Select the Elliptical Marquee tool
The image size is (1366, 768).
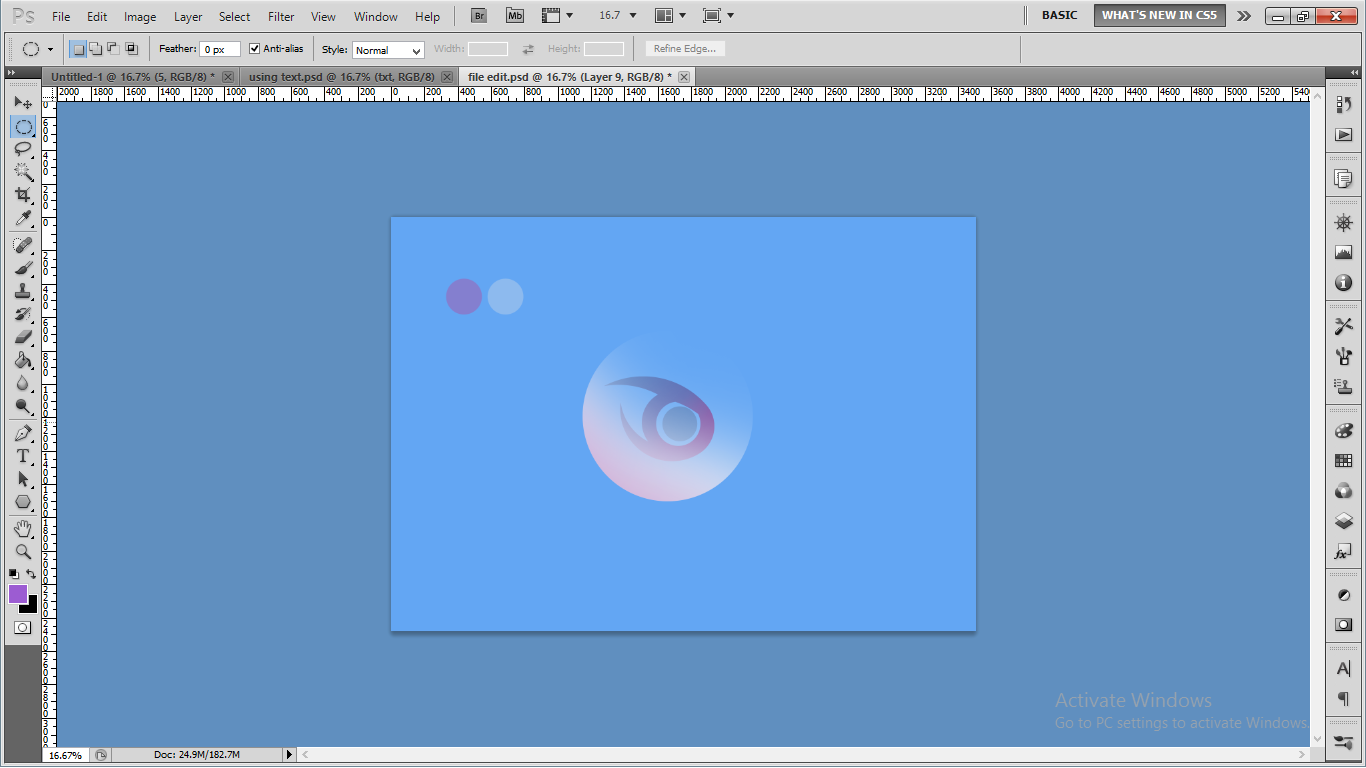(22, 127)
